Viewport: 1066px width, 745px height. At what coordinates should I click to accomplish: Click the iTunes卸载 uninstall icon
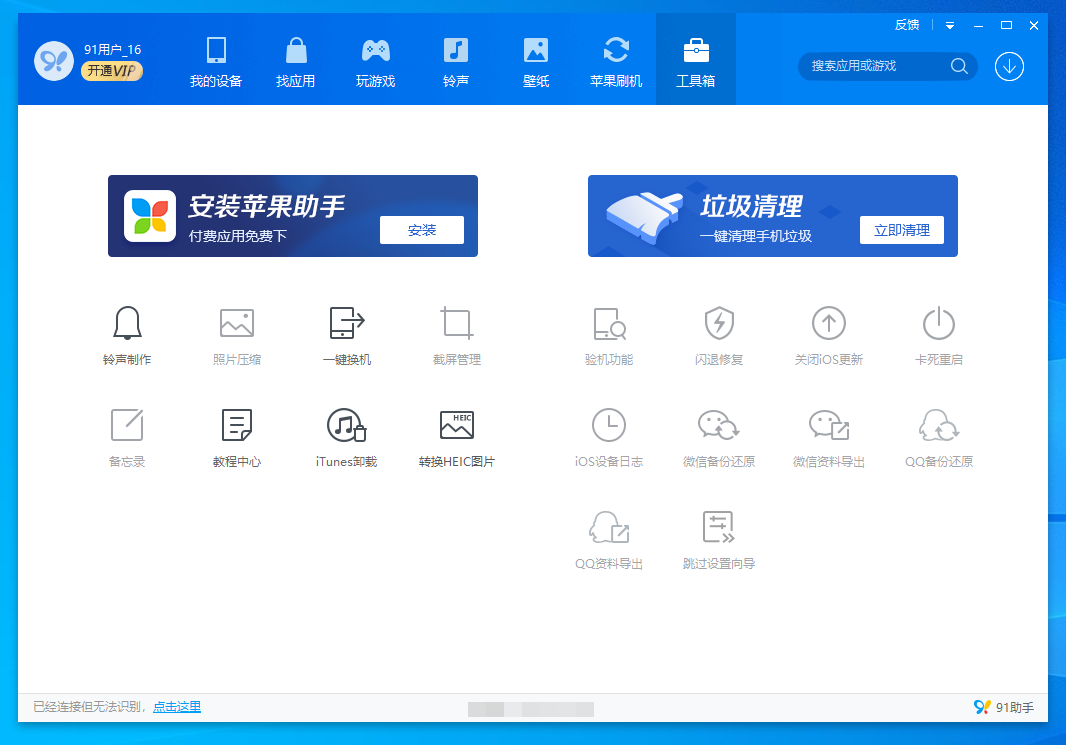(346, 426)
